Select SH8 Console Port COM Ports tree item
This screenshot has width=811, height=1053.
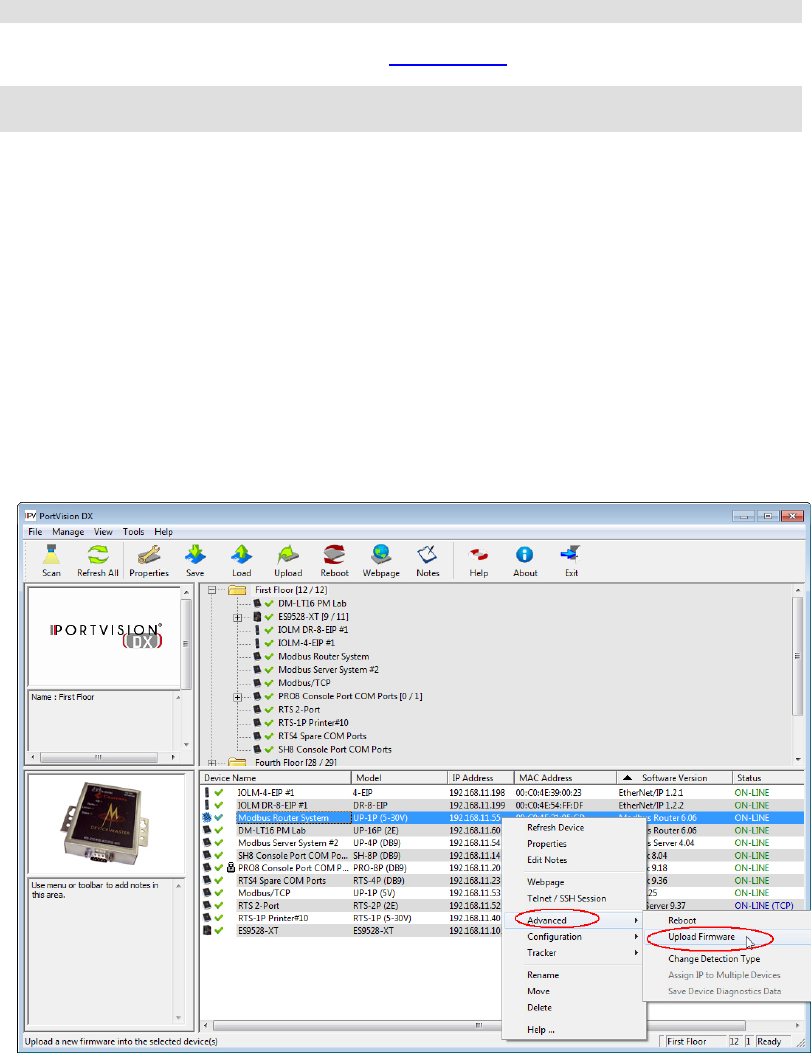334,749
